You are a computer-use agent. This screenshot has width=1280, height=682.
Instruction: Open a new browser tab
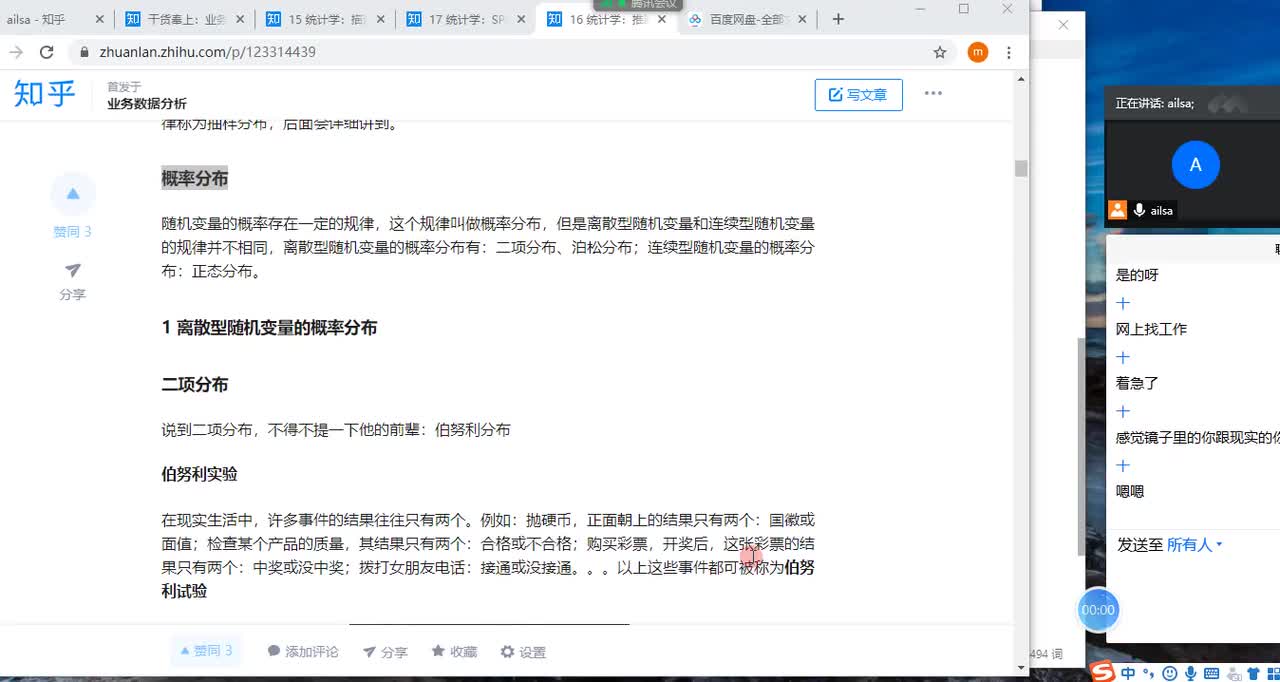coord(838,19)
